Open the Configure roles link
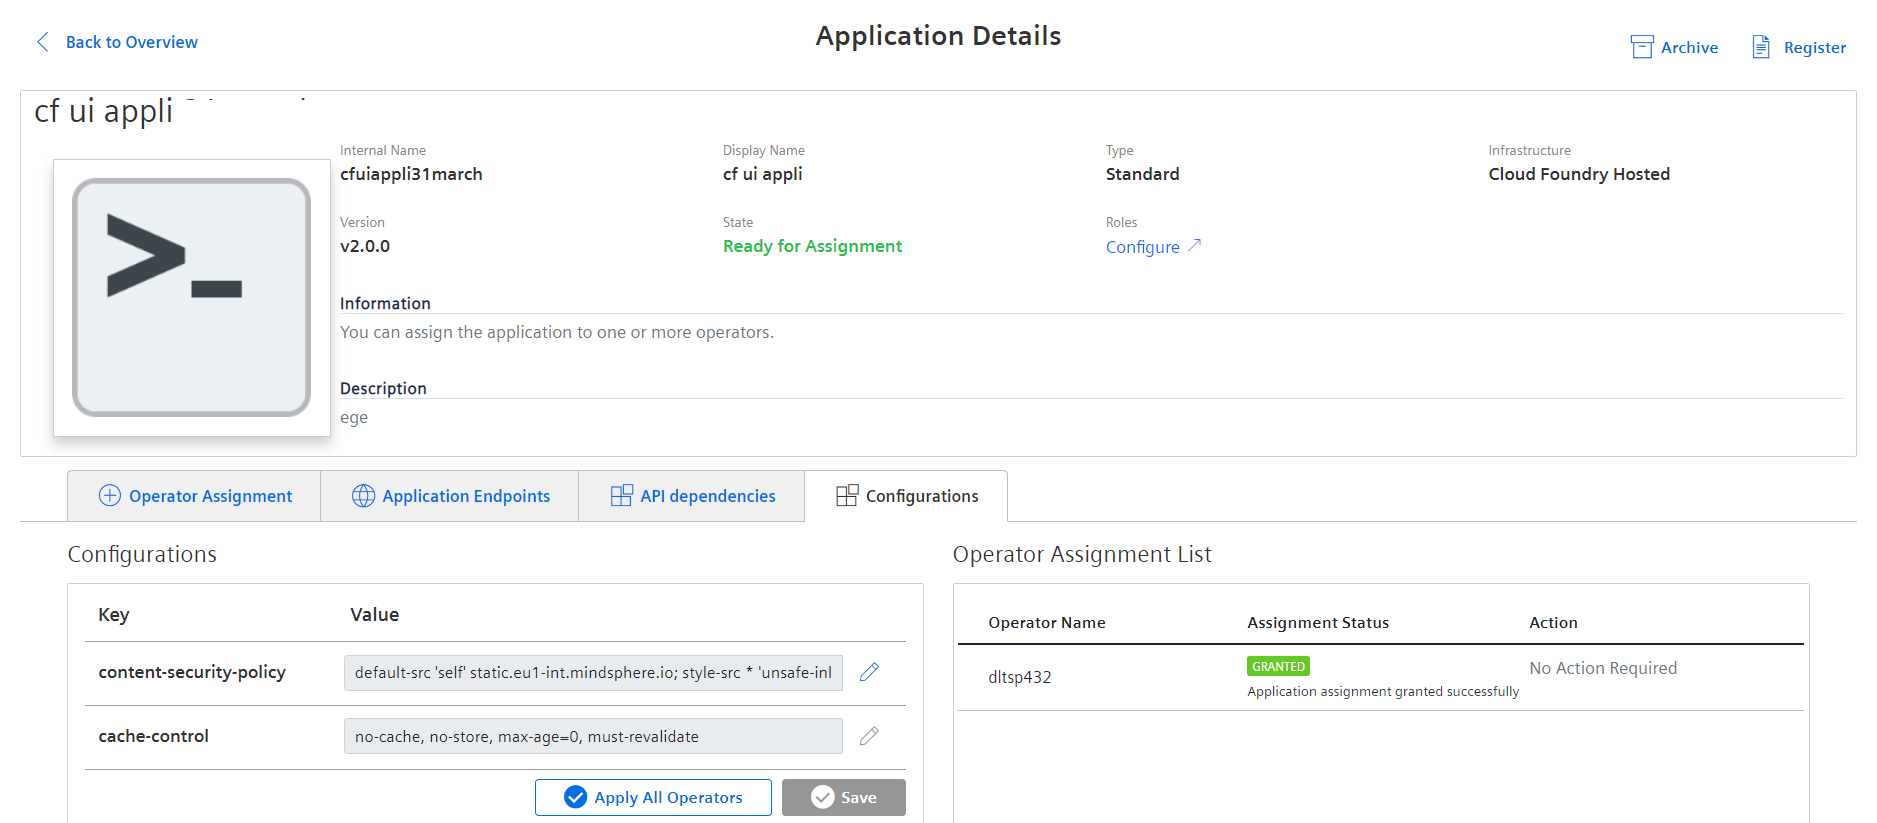Viewport: 1877px width, 823px height. pos(1142,247)
